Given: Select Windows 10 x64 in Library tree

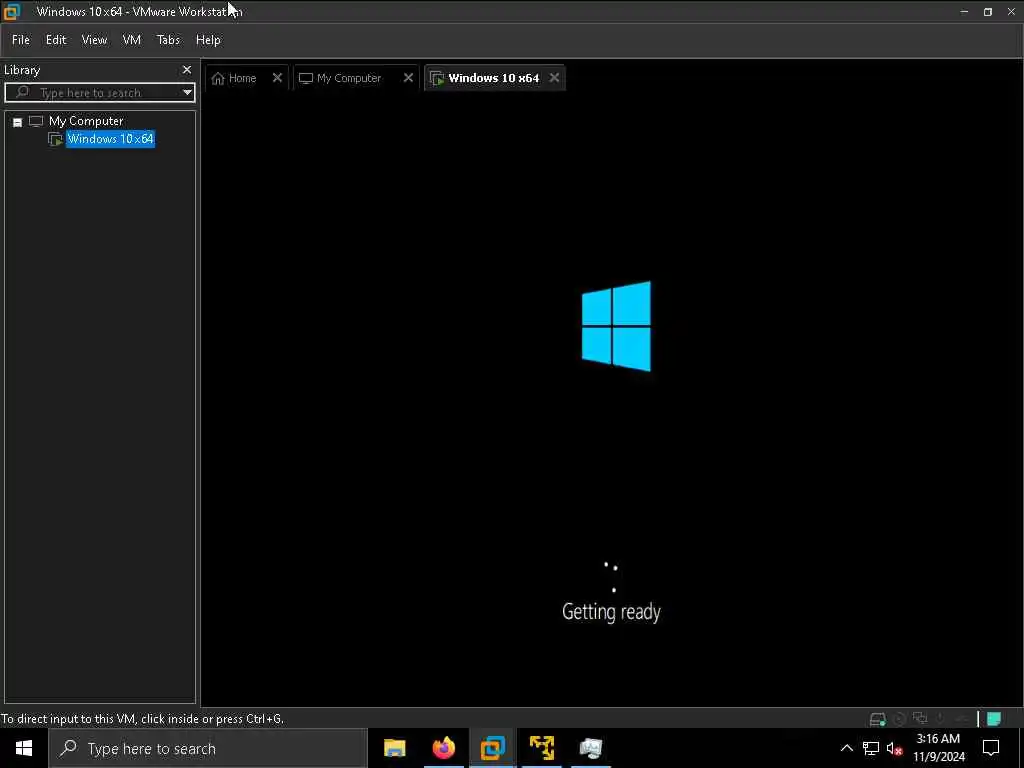Looking at the screenshot, I should [x=110, y=138].
